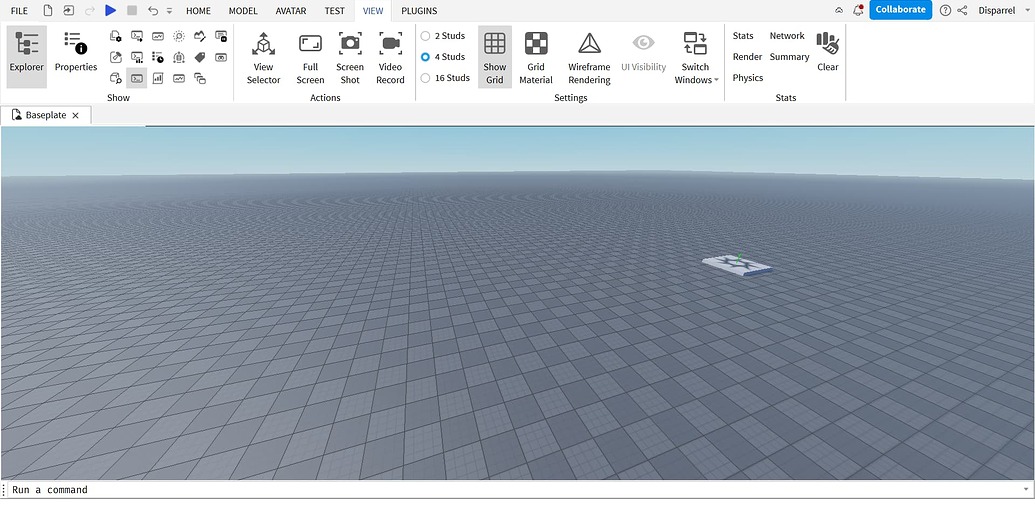Select the 2 Studs radio option
The height and width of the screenshot is (525, 1035).
[426, 36]
